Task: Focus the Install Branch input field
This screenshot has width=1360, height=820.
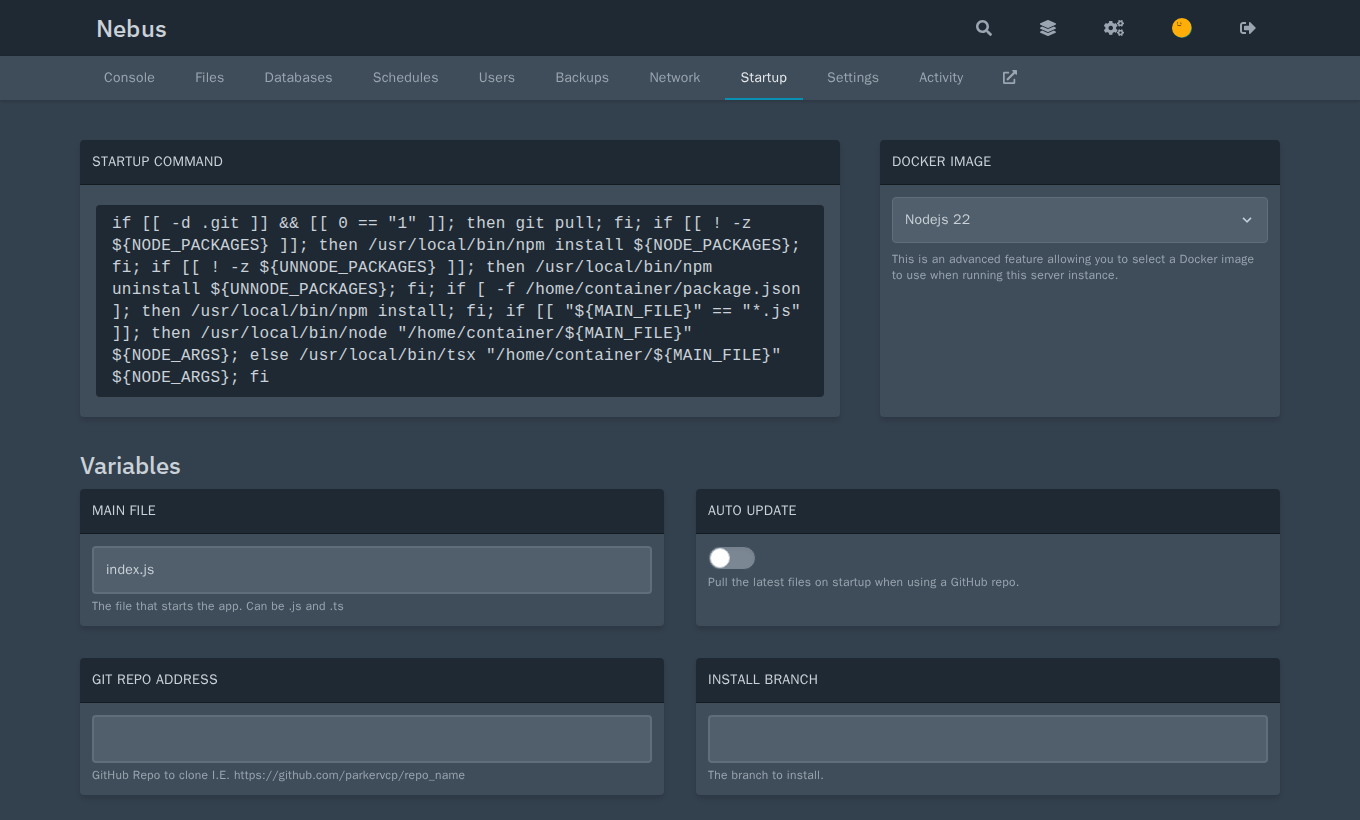Action: 988,739
